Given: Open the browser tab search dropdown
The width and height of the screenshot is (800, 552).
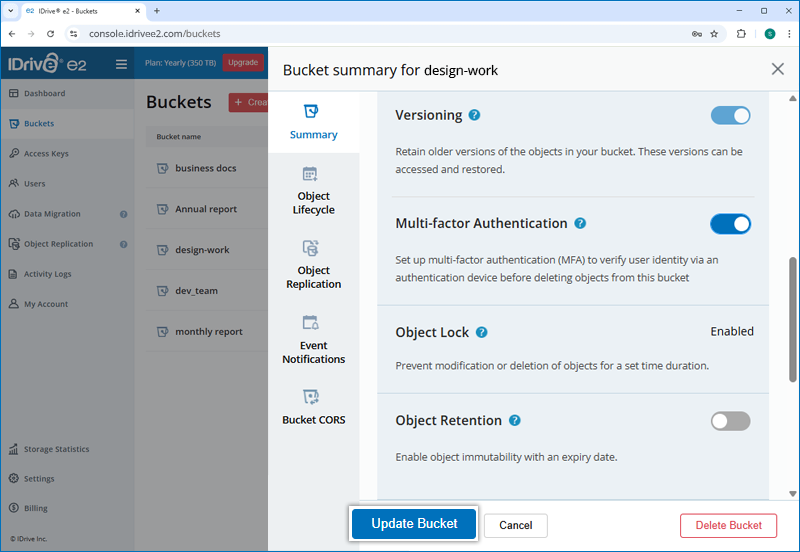Looking at the screenshot, I should click(10, 10).
